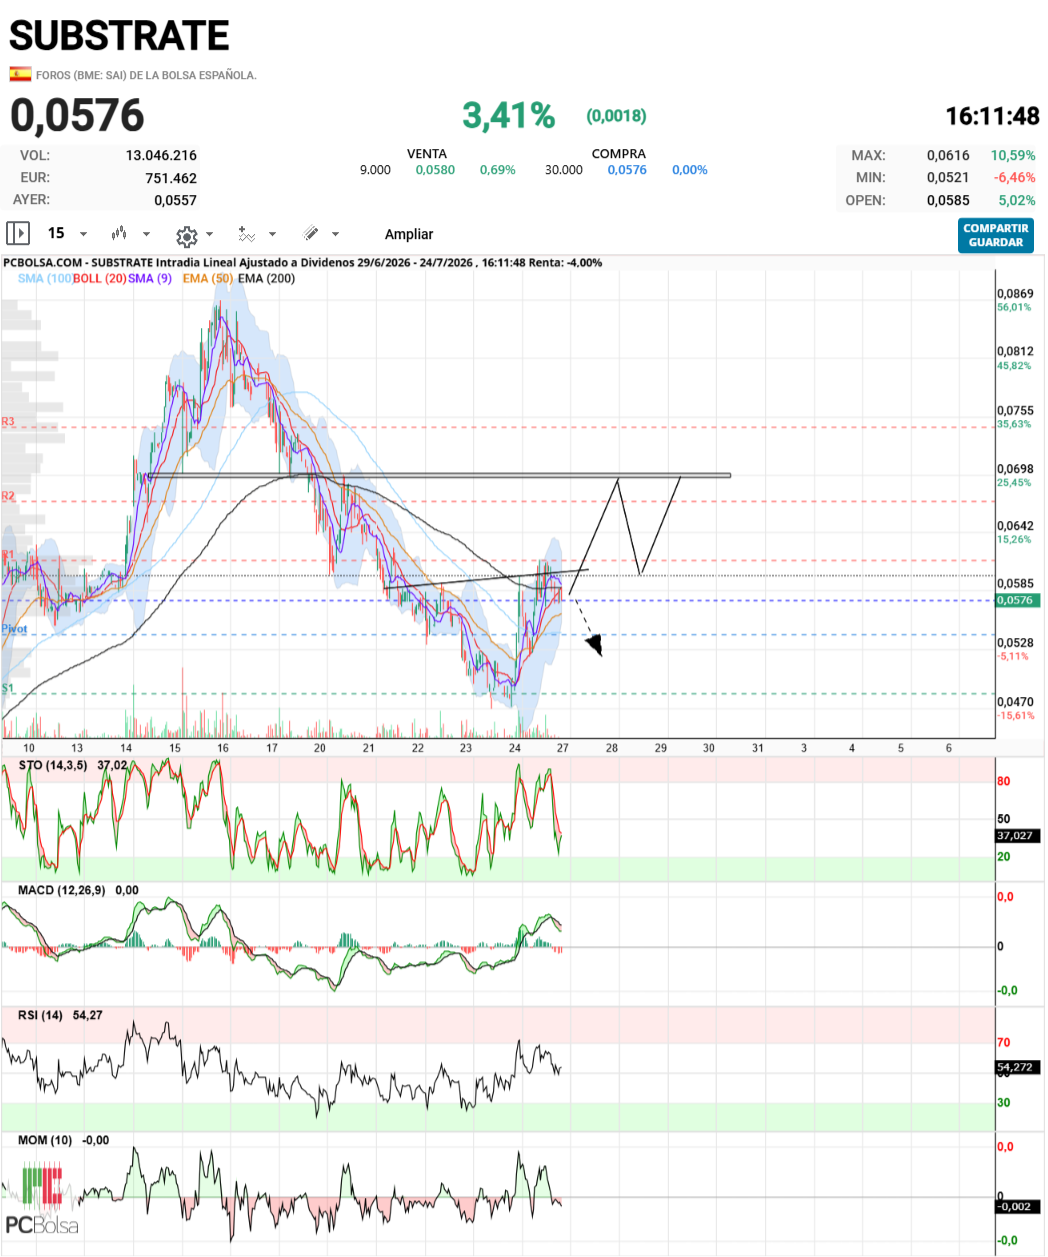The image size is (1048, 1257).
Task: Click the MAX value 0,0616
Action: pyautogui.click(x=948, y=155)
